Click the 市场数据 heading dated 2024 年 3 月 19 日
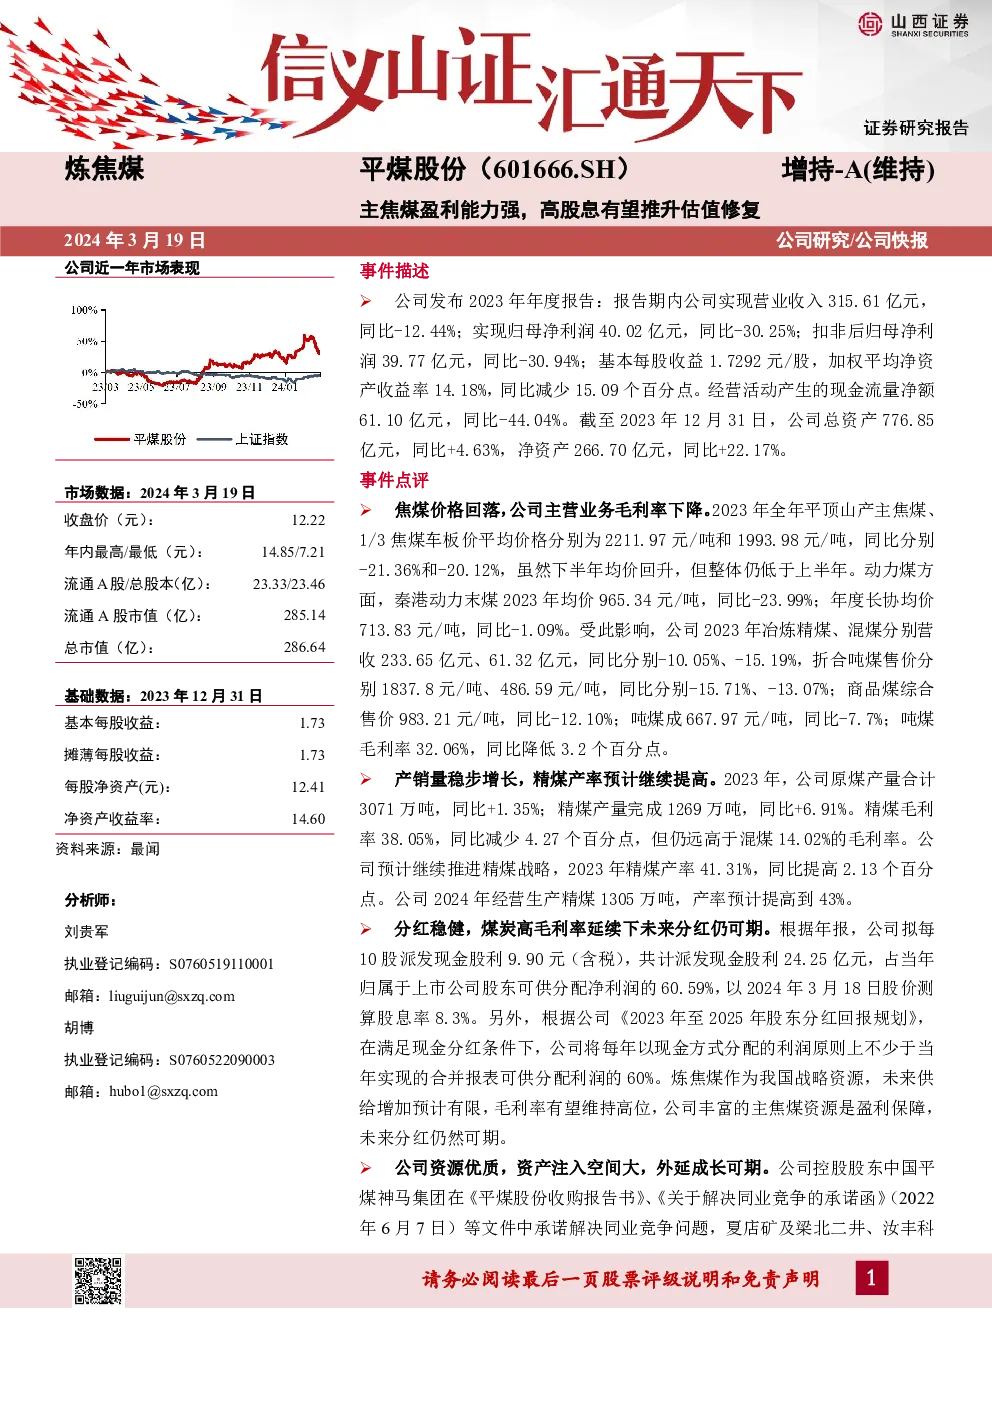992x1403 pixels. (x=160, y=493)
